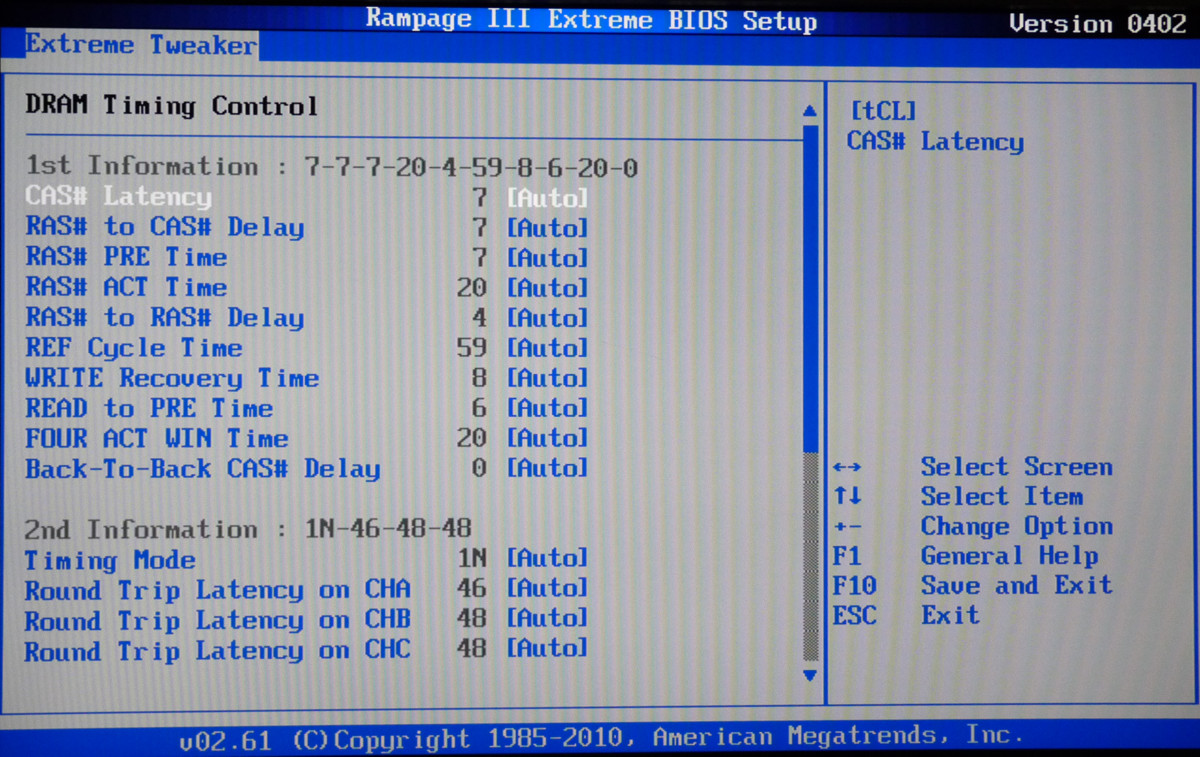
Task: Select the RAS# to RAS# Delay label
Action: click(x=165, y=318)
